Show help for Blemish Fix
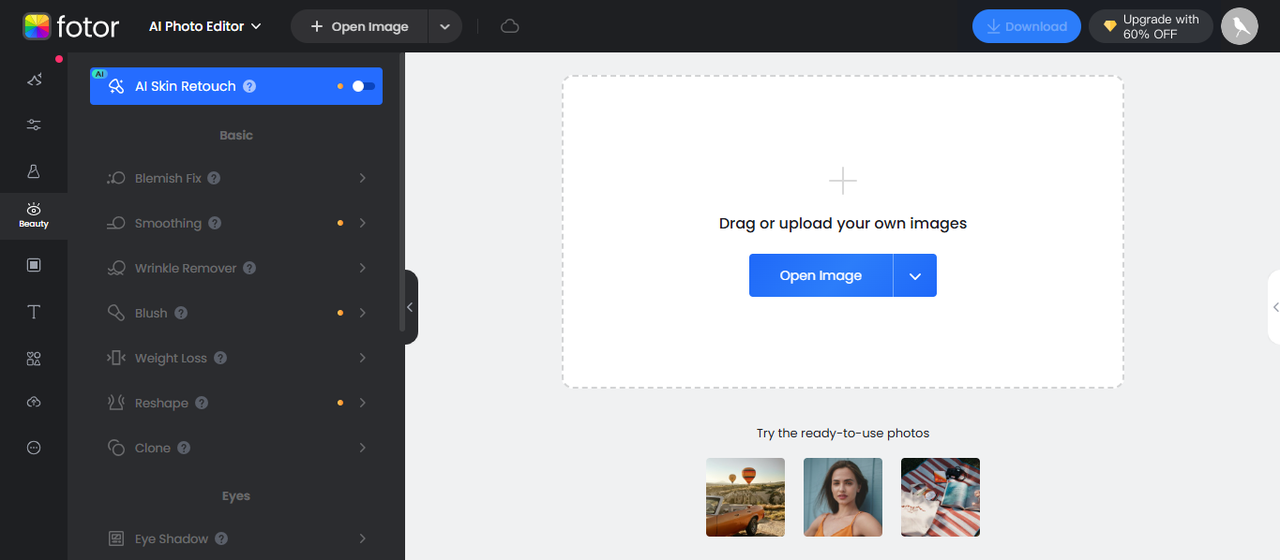The width and height of the screenshot is (1280, 560). (x=214, y=178)
